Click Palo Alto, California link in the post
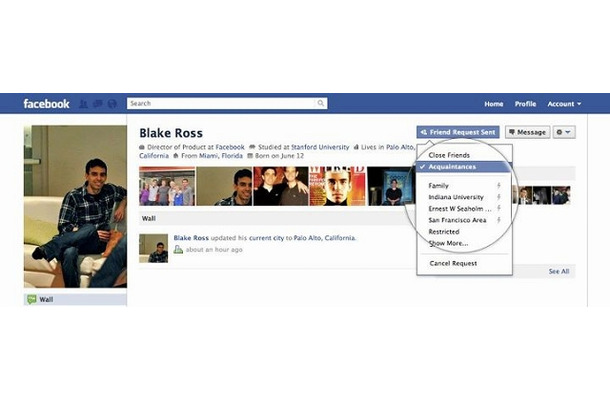 point(324,238)
